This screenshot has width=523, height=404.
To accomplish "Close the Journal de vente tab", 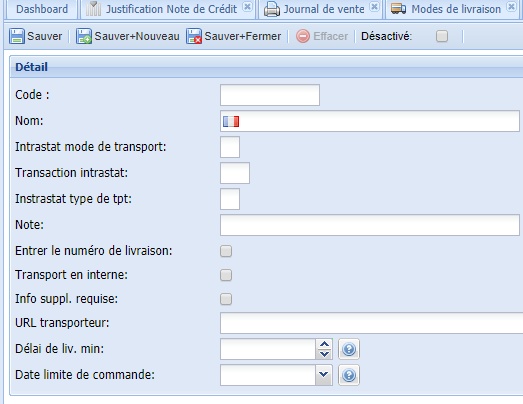I will point(375,6).
